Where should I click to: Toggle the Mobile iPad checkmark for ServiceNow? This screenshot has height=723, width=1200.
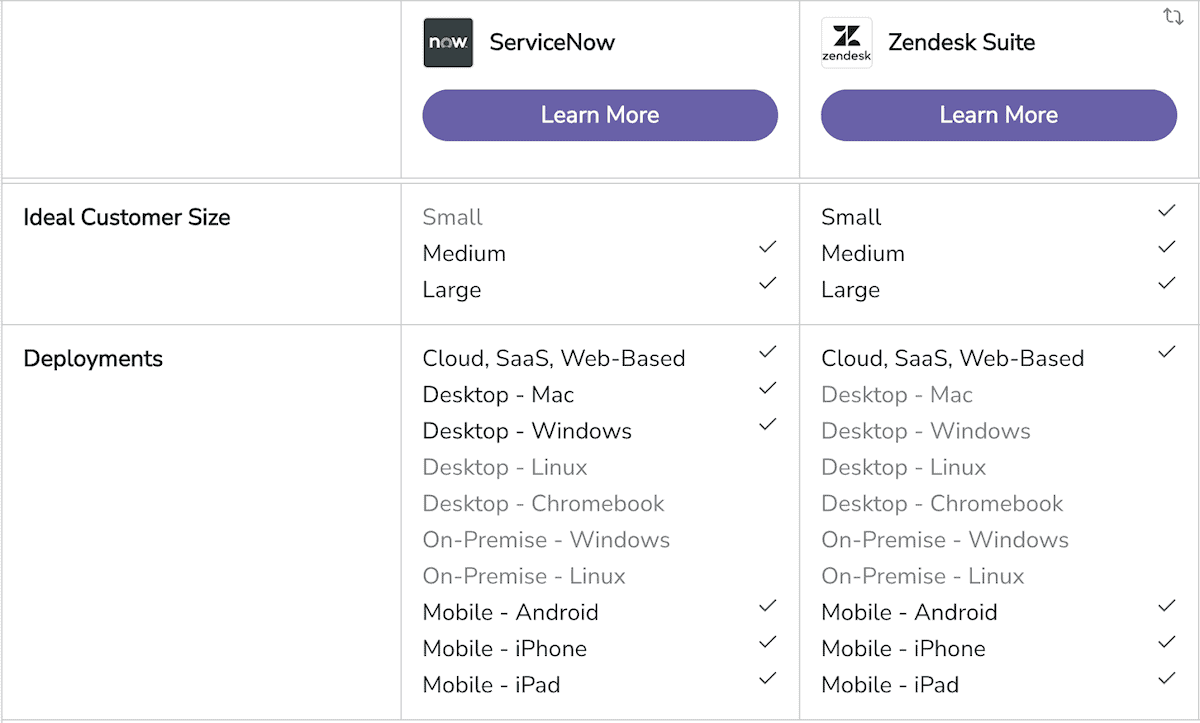tap(768, 677)
